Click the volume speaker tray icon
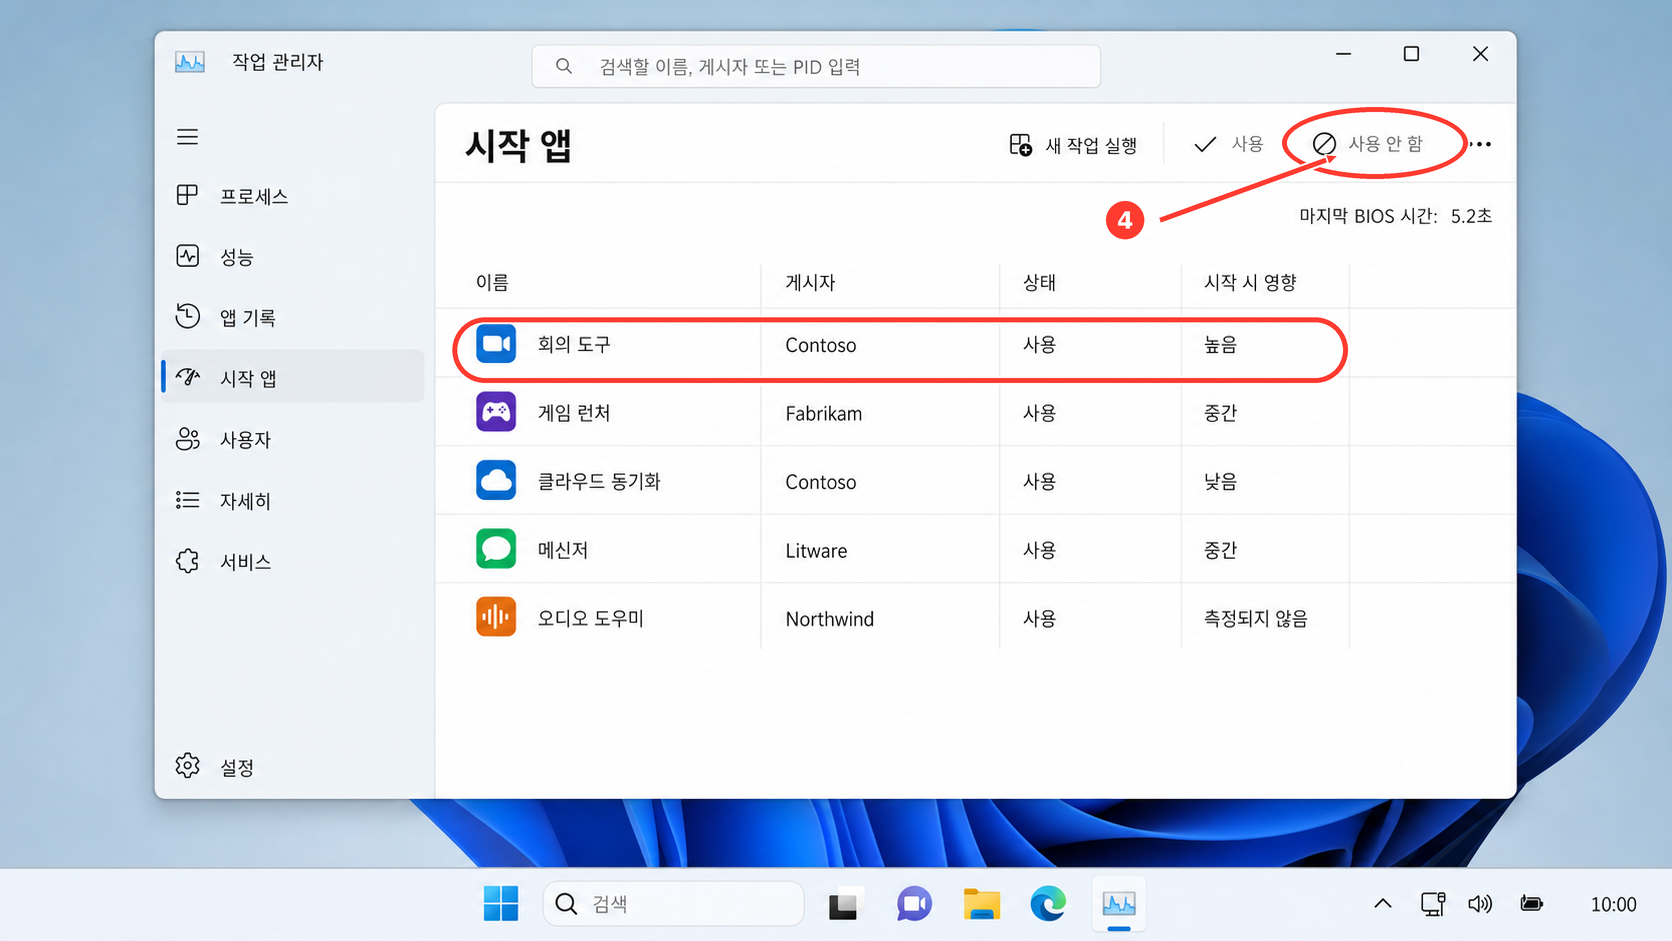 [x=1480, y=904]
